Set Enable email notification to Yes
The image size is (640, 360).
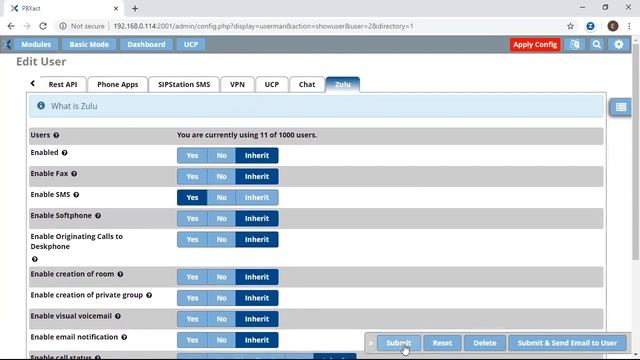point(192,340)
